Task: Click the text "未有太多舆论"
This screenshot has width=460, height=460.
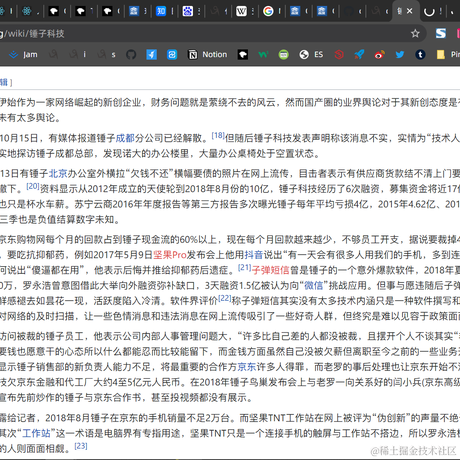Action: click(27, 118)
